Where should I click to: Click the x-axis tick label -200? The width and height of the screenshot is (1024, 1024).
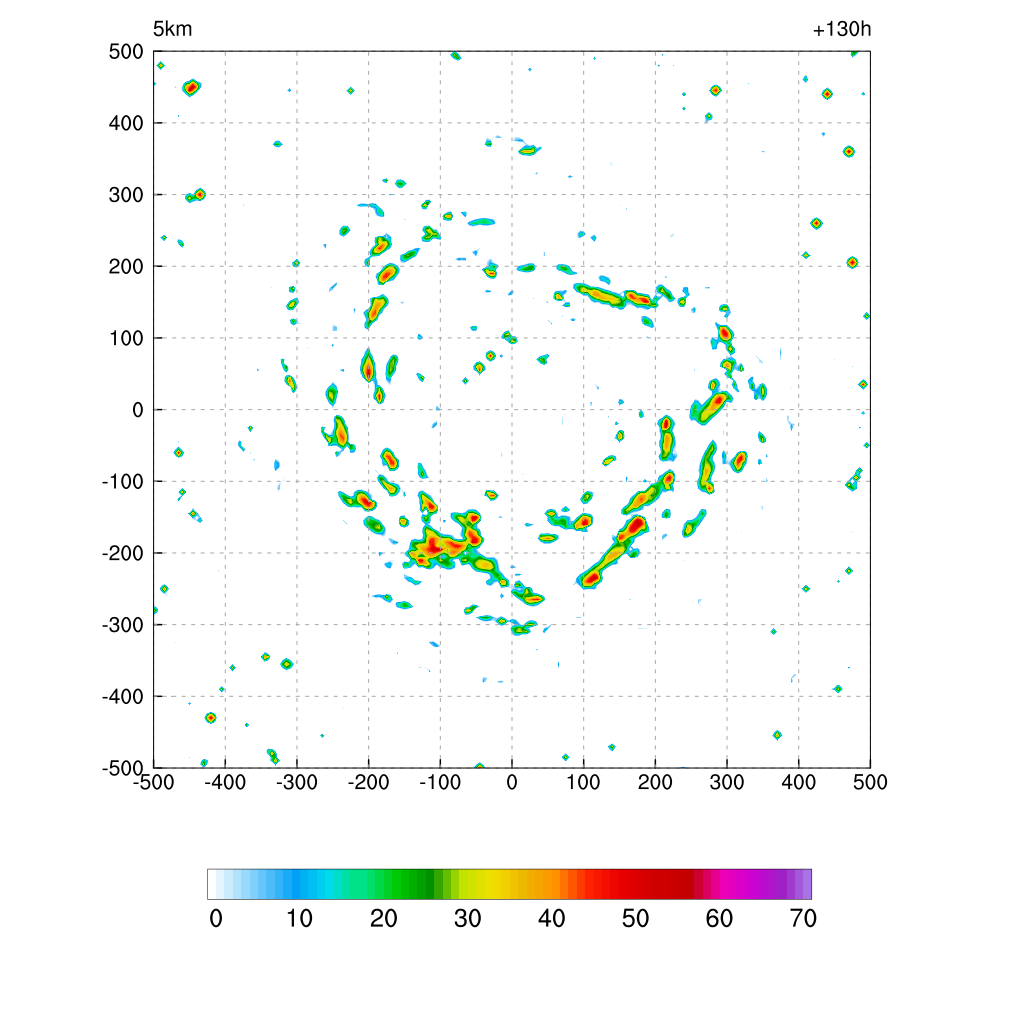click(x=368, y=782)
